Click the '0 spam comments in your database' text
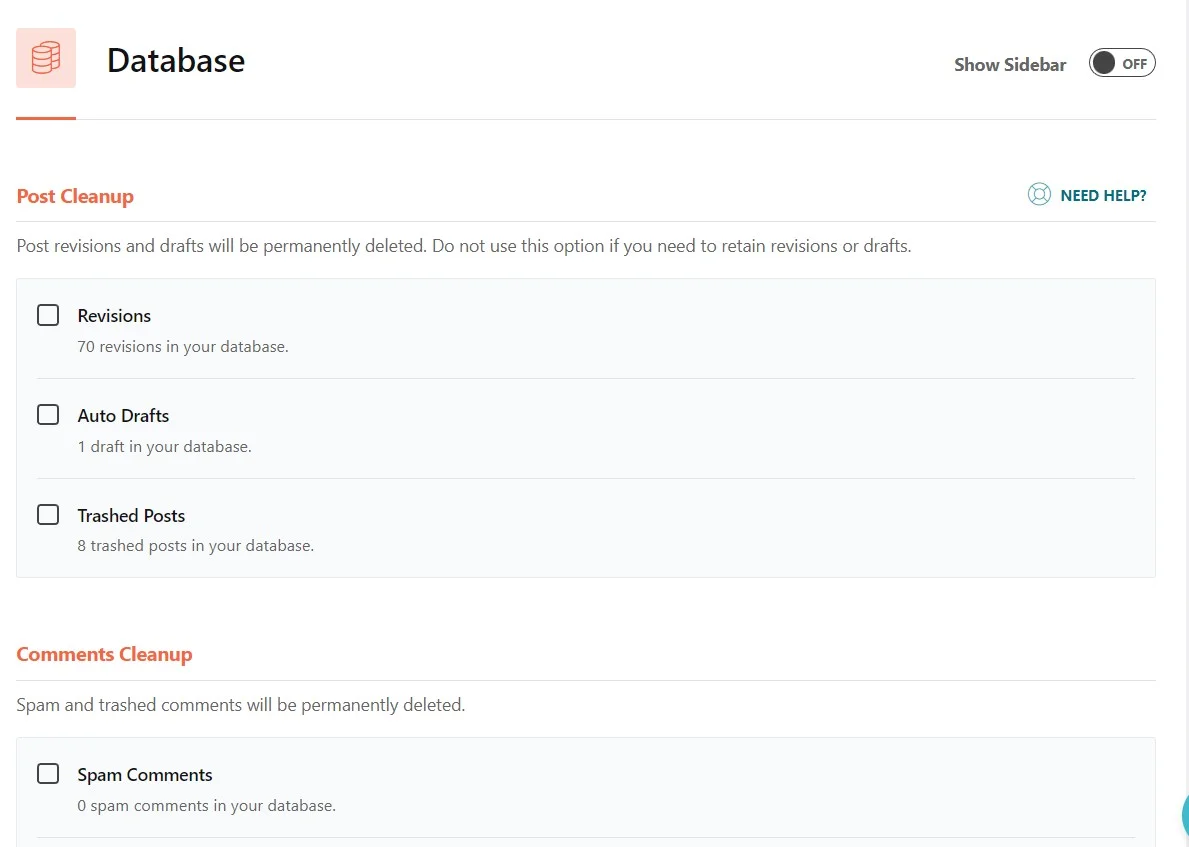 tap(206, 805)
